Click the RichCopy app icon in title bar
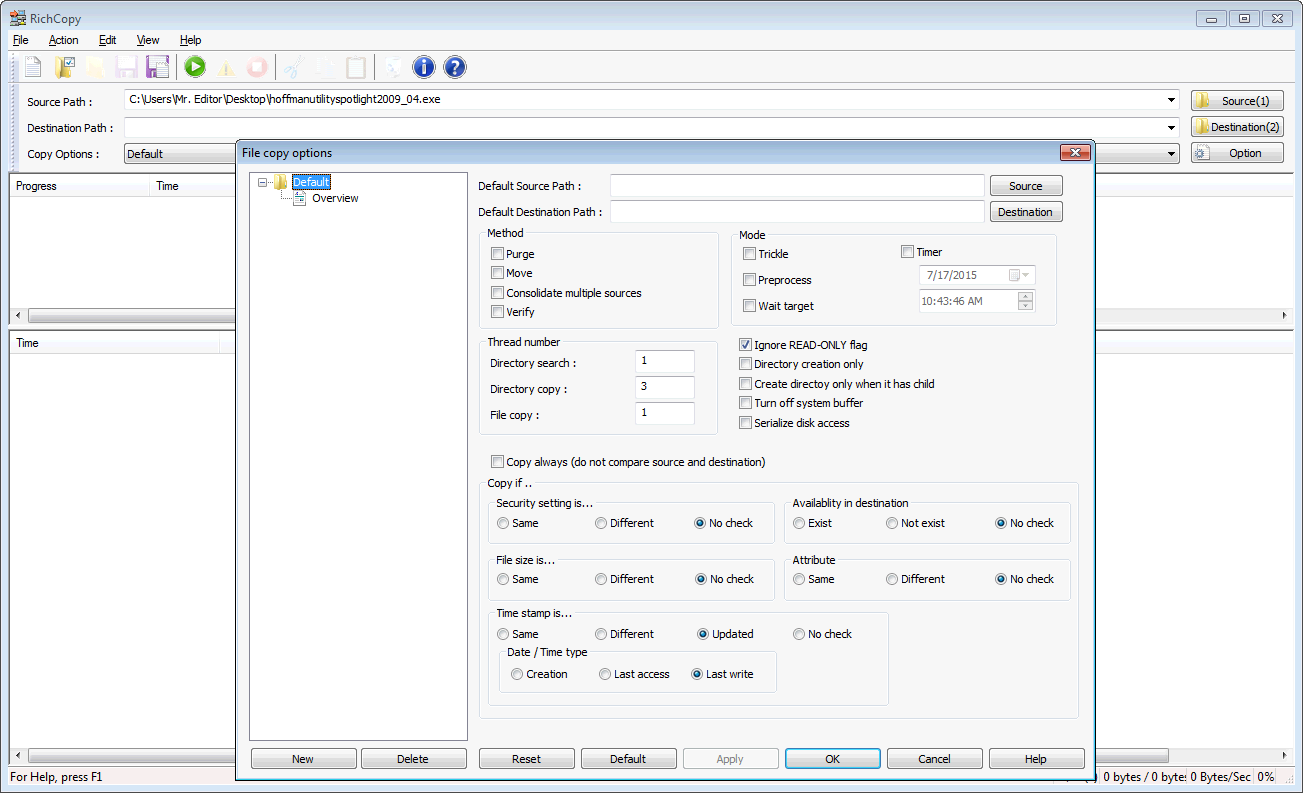The image size is (1303, 793). pyautogui.click(x=18, y=17)
